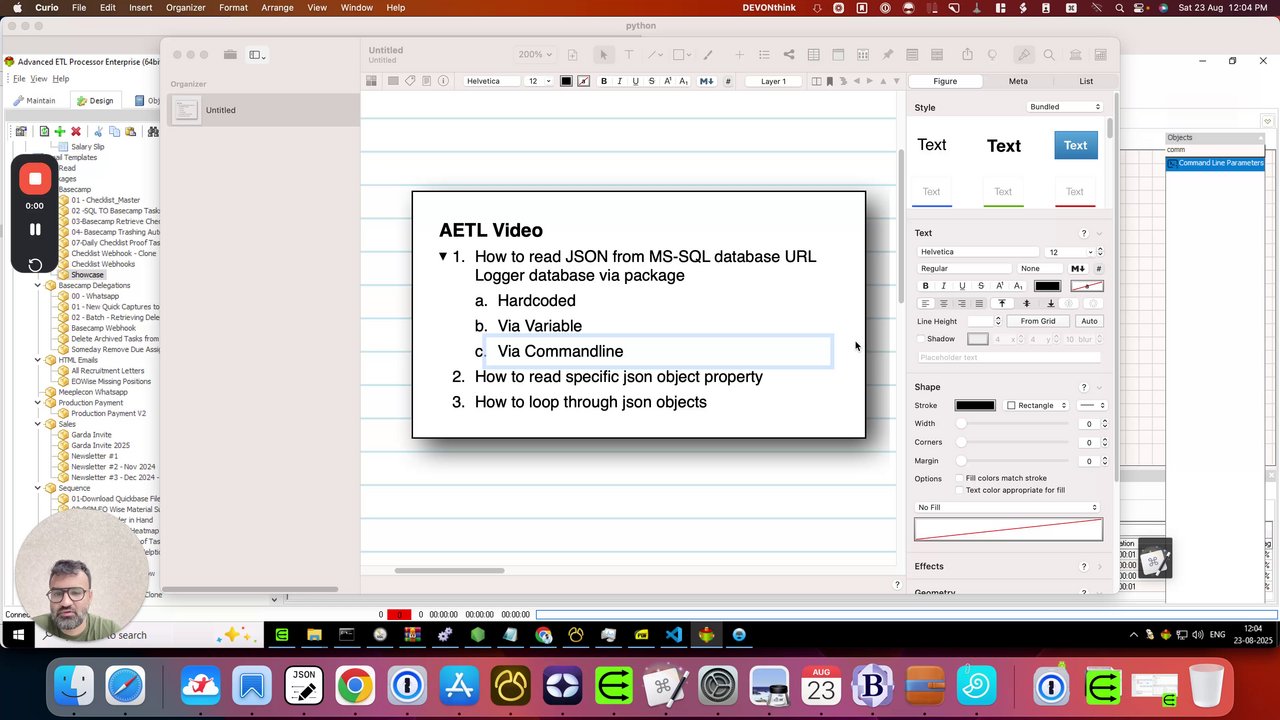Open the Layer 1 dropdown
Viewport: 1280px width, 720px height.
point(773,81)
